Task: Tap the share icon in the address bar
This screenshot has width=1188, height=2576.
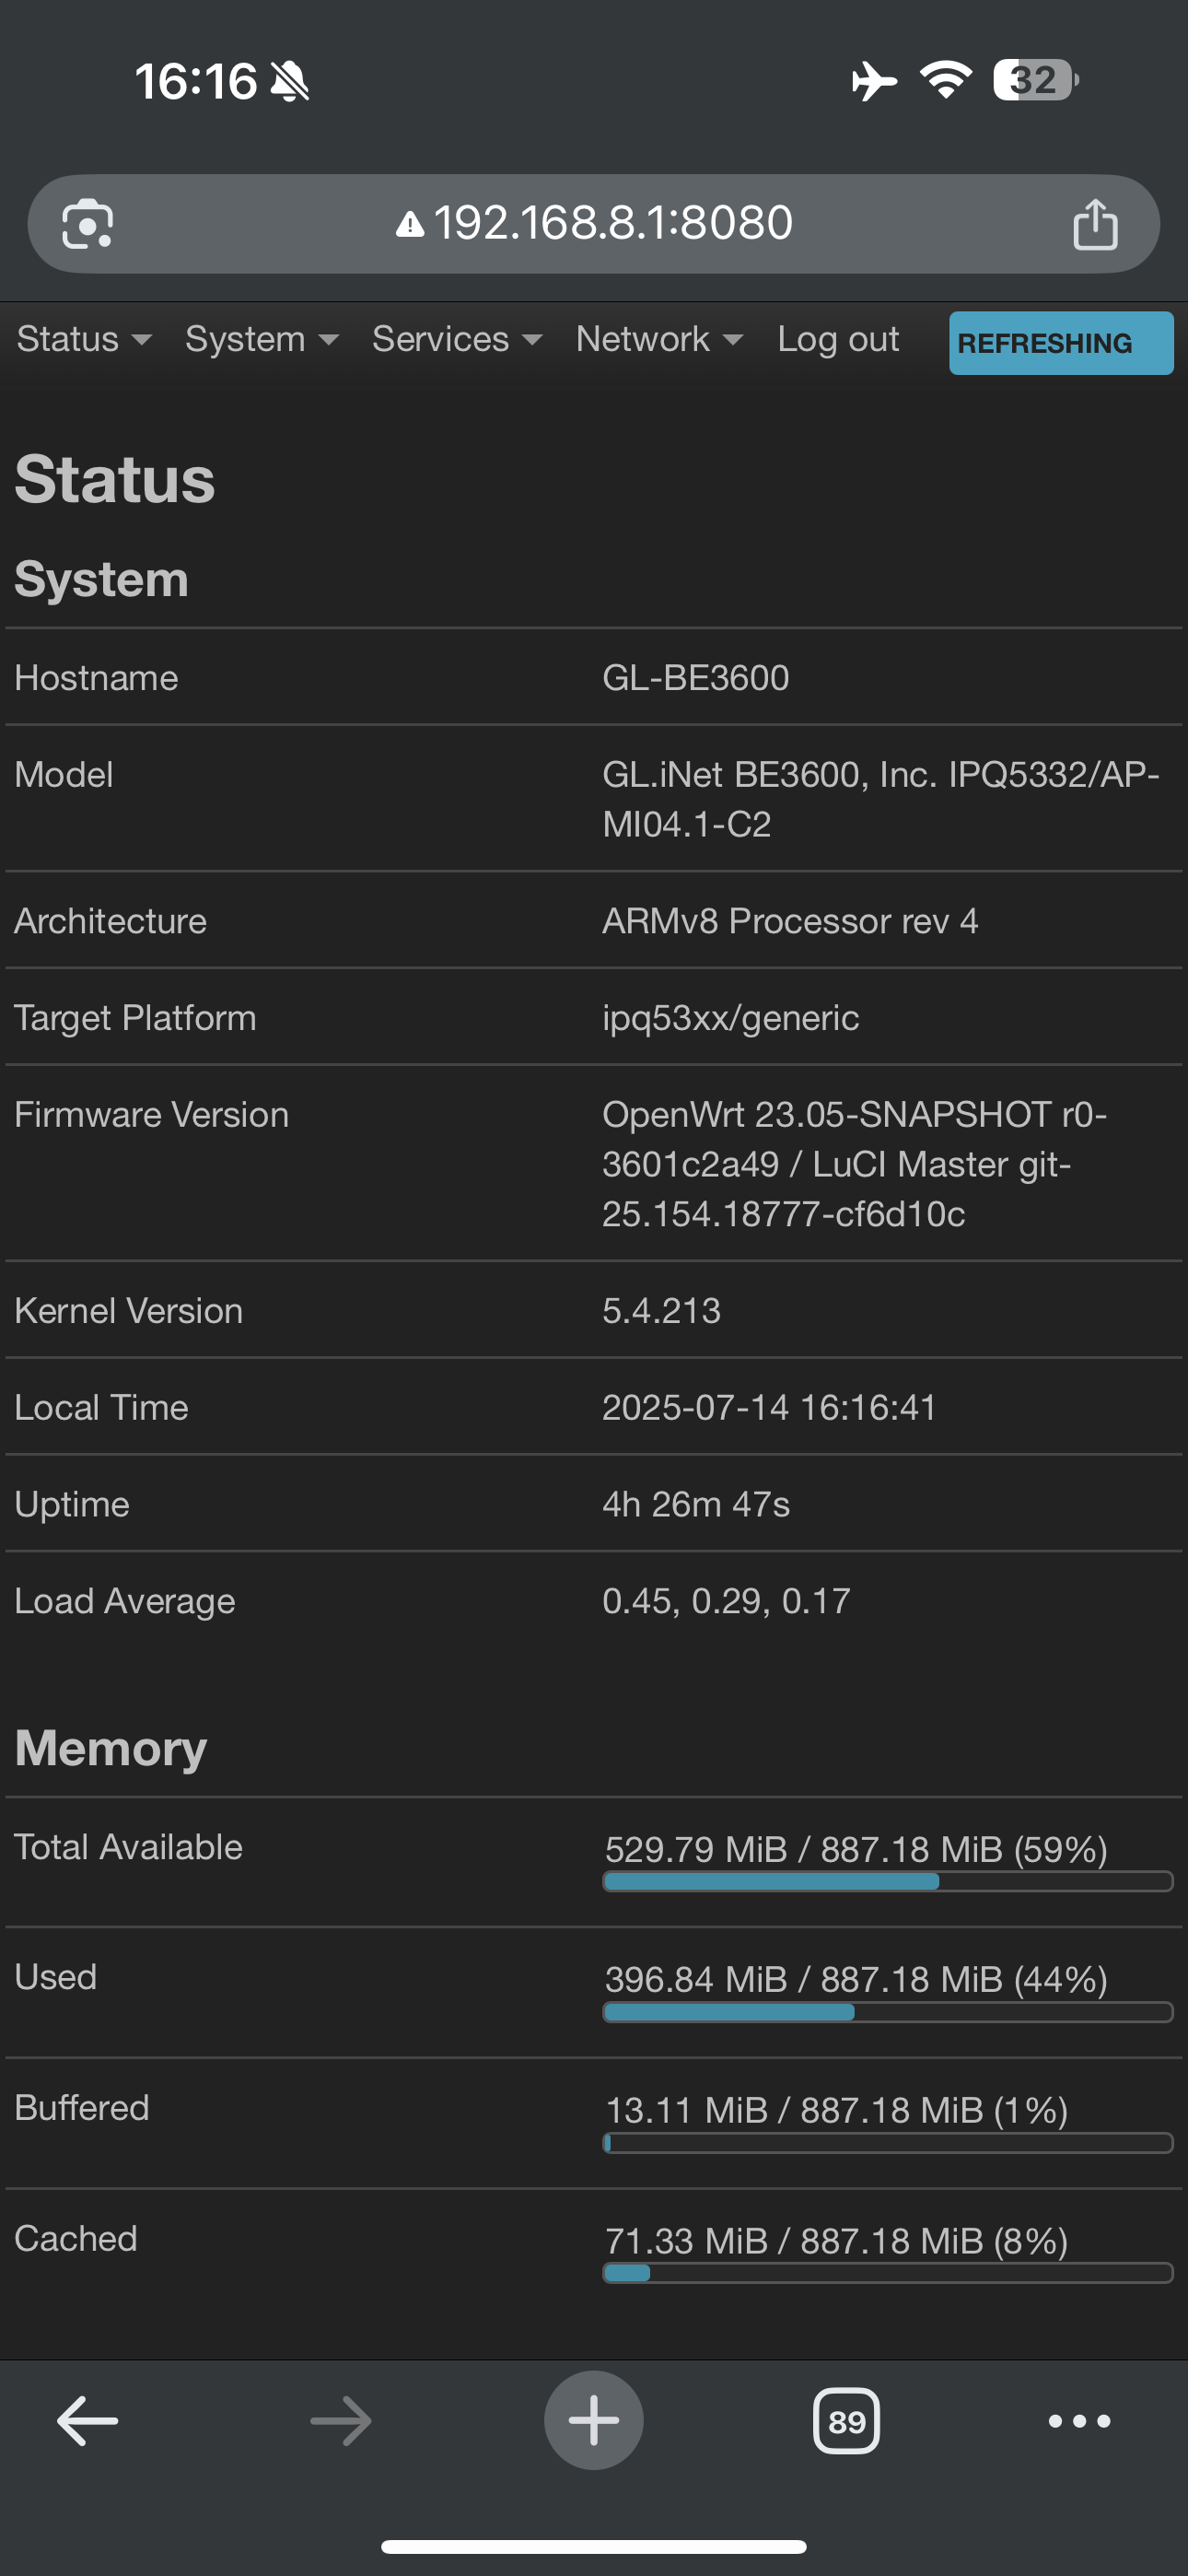Action: (x=1095, y=223)
